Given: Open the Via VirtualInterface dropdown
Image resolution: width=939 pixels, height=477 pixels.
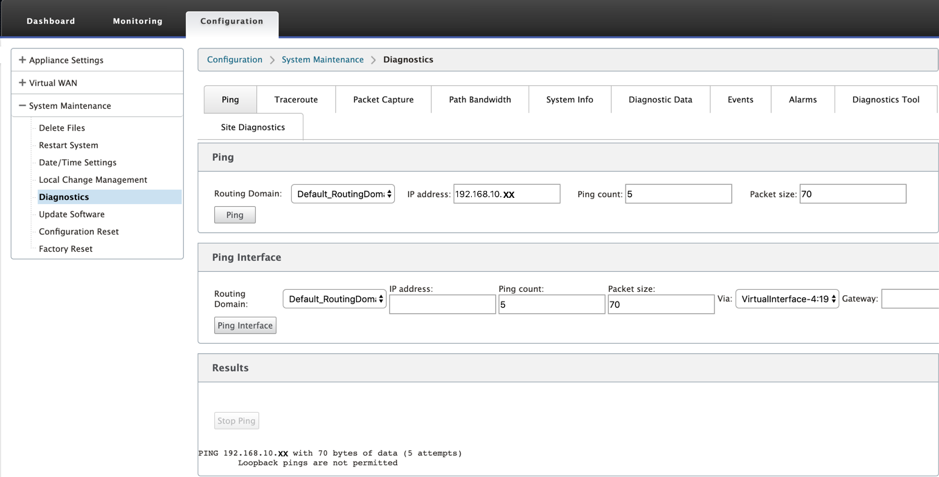Looking at the screenshot, I should pos(787,299).
